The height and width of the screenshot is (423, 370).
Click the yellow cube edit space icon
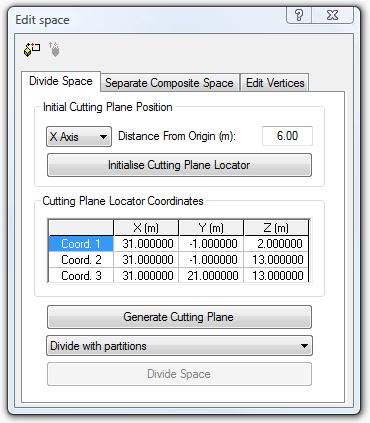[x=32, y=50]
